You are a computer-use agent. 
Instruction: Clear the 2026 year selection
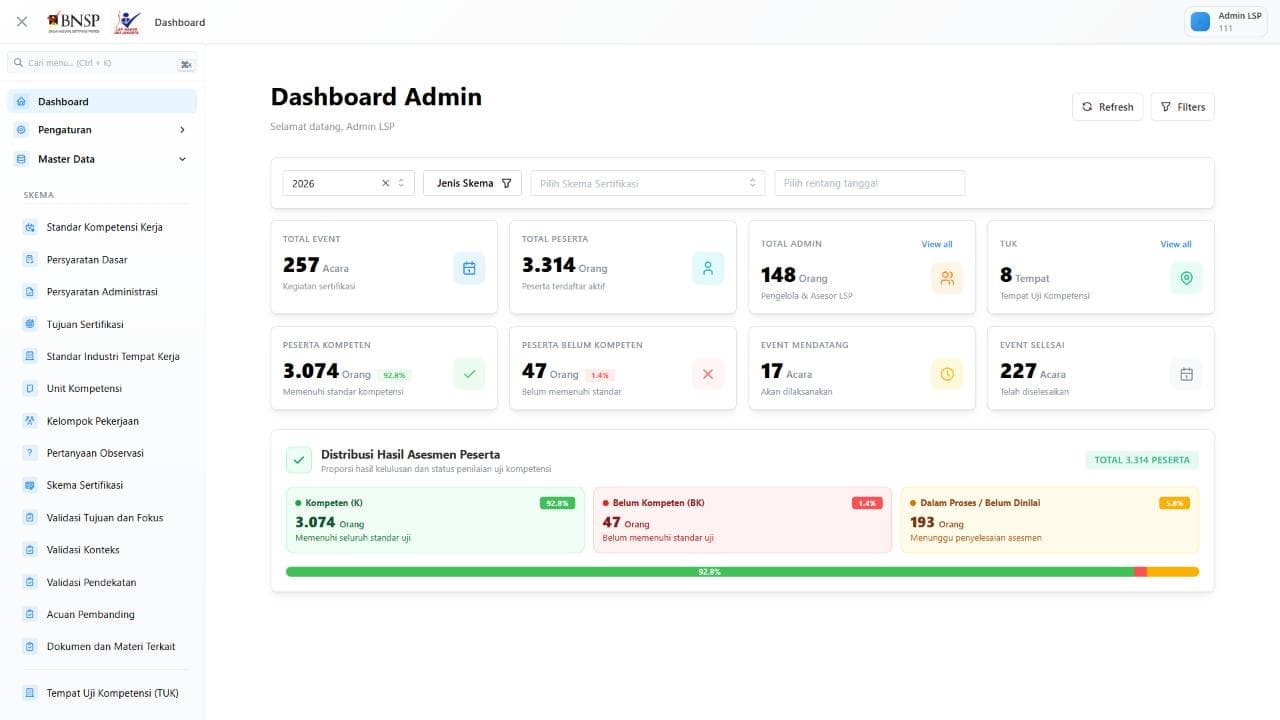[x=385, y=183]
